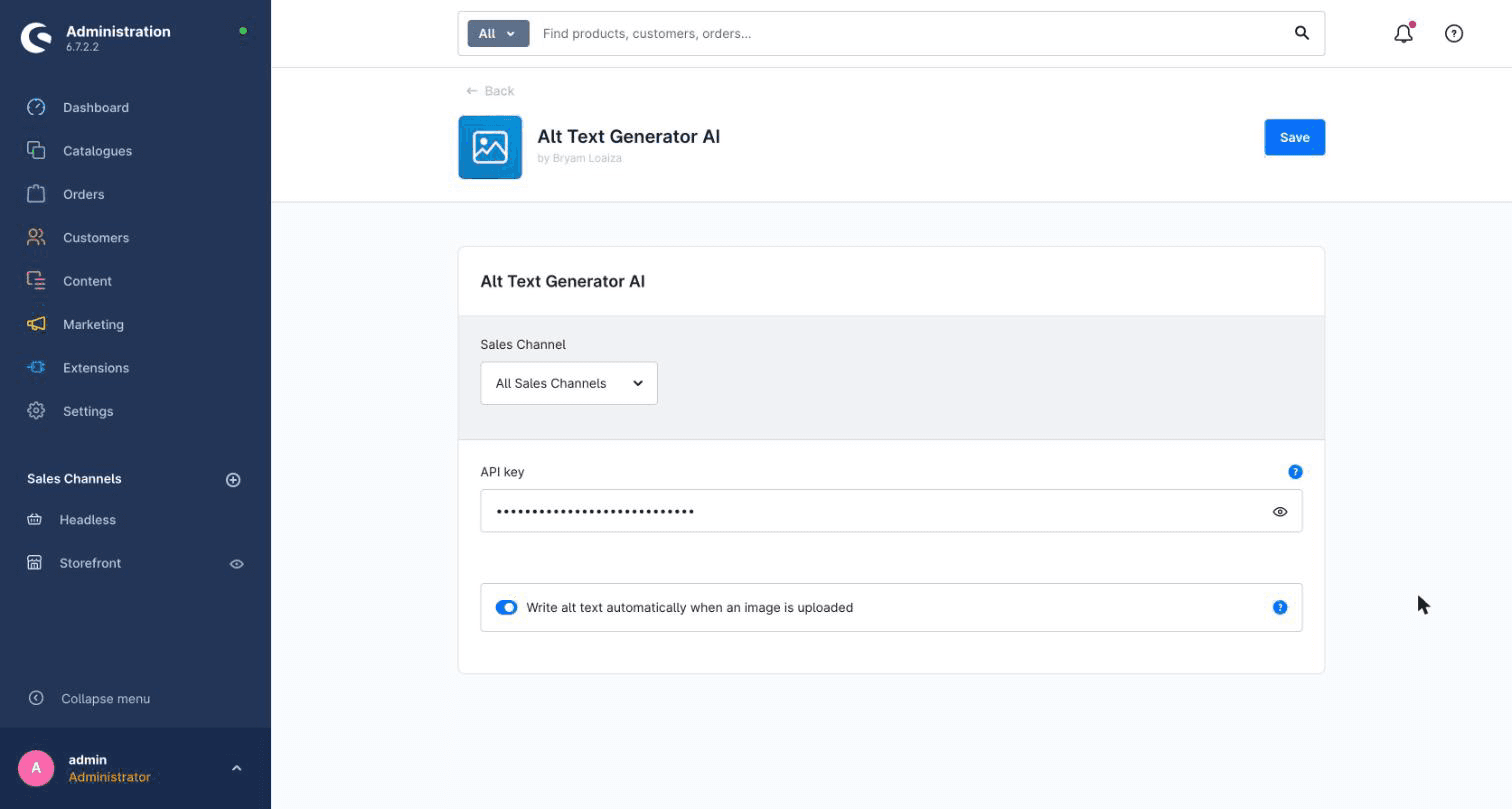Click the Storefront shop icon
1512x809 pixels.
coord(35,563)
